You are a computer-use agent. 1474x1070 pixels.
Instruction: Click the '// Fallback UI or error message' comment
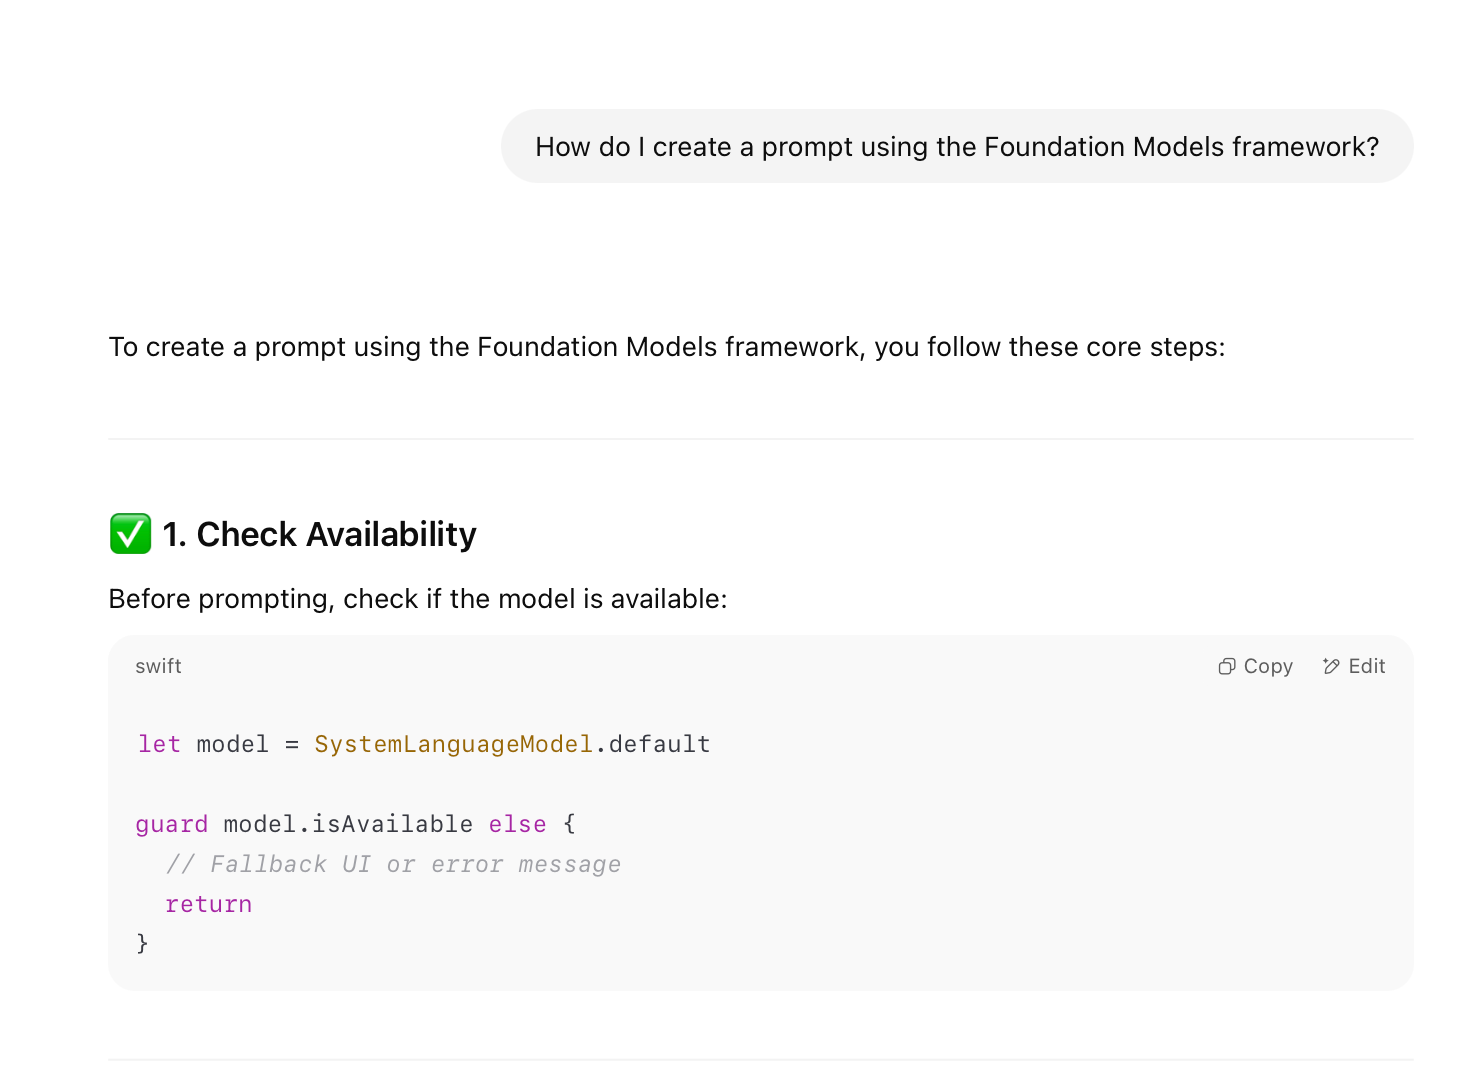(x=393, y=864)
